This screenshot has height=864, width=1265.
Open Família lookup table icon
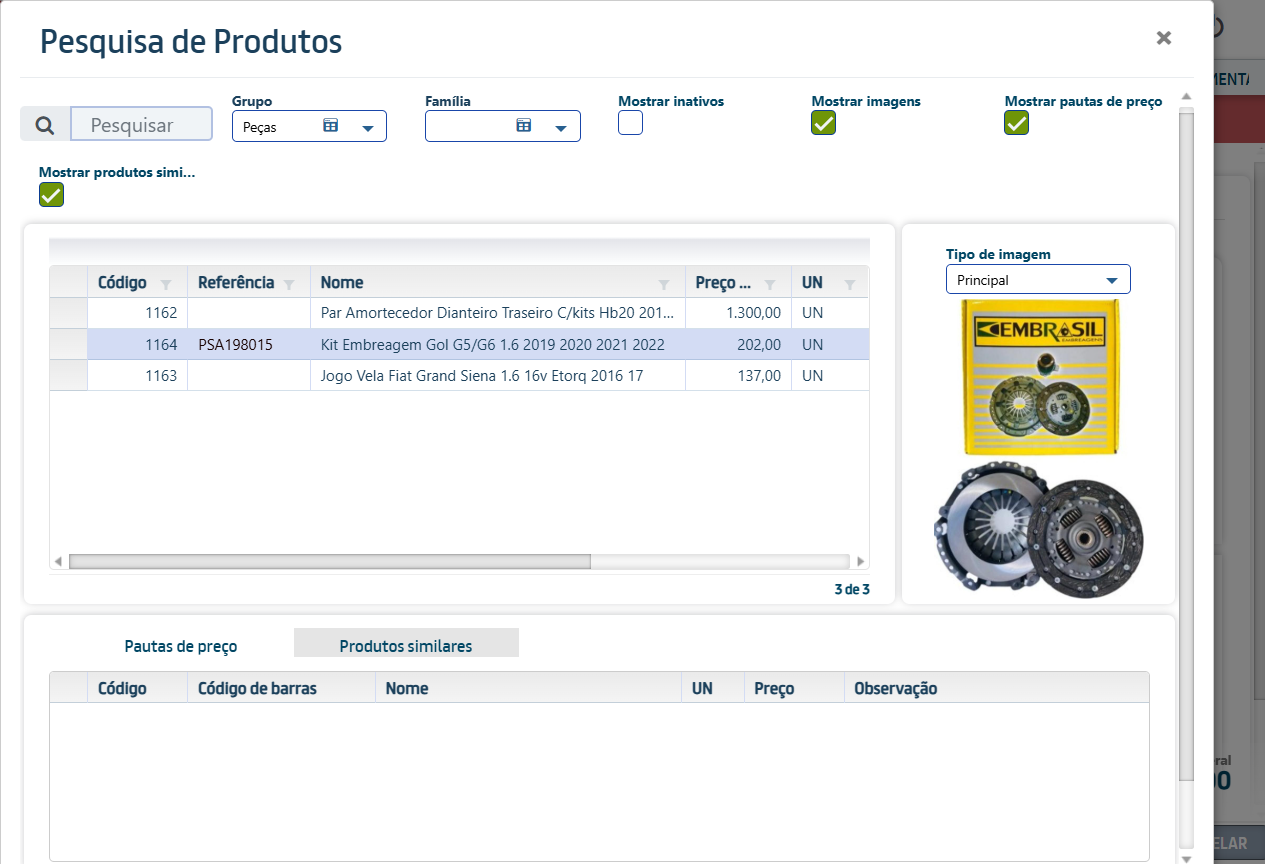[x=524, y=126]
